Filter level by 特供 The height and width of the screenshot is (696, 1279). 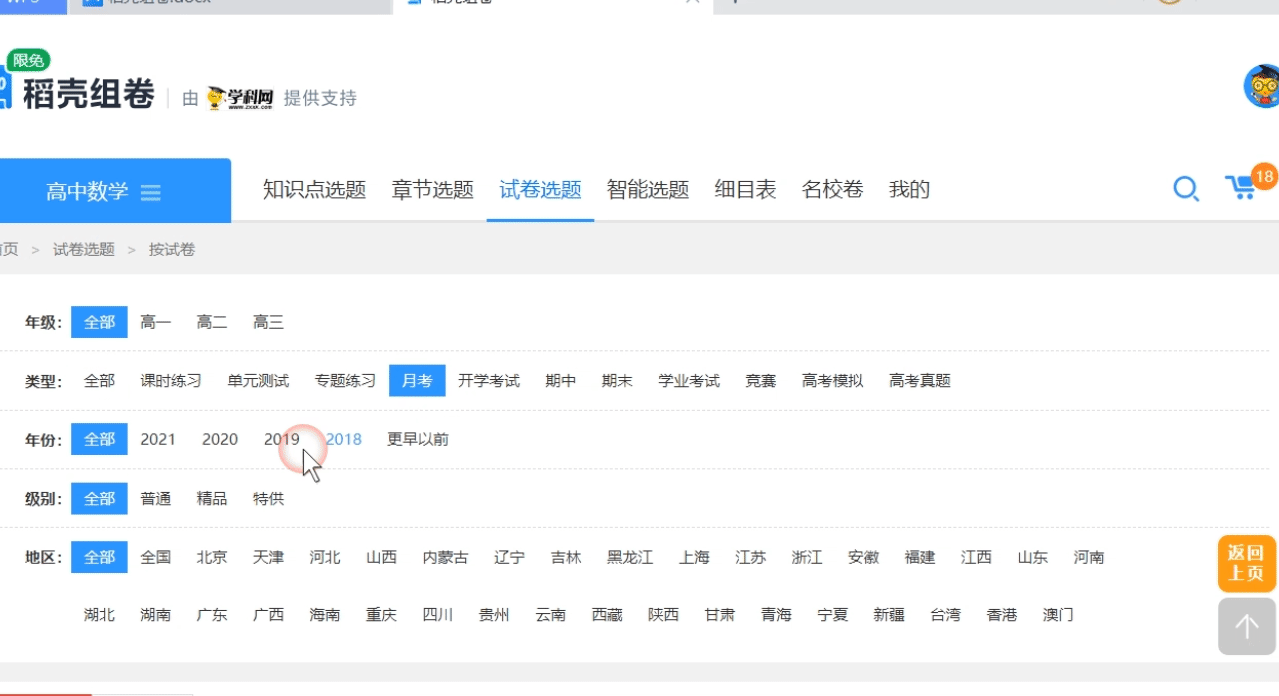click(x=268, y=498)
